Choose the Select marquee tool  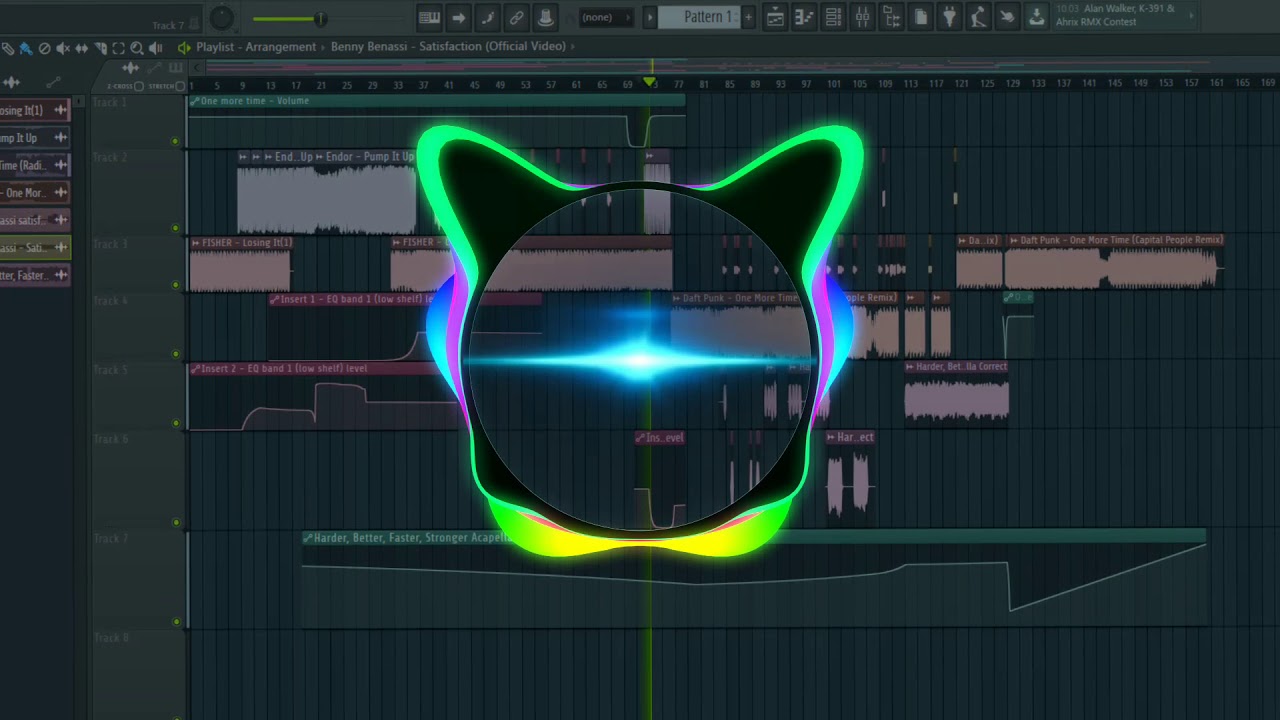(118, 48)
